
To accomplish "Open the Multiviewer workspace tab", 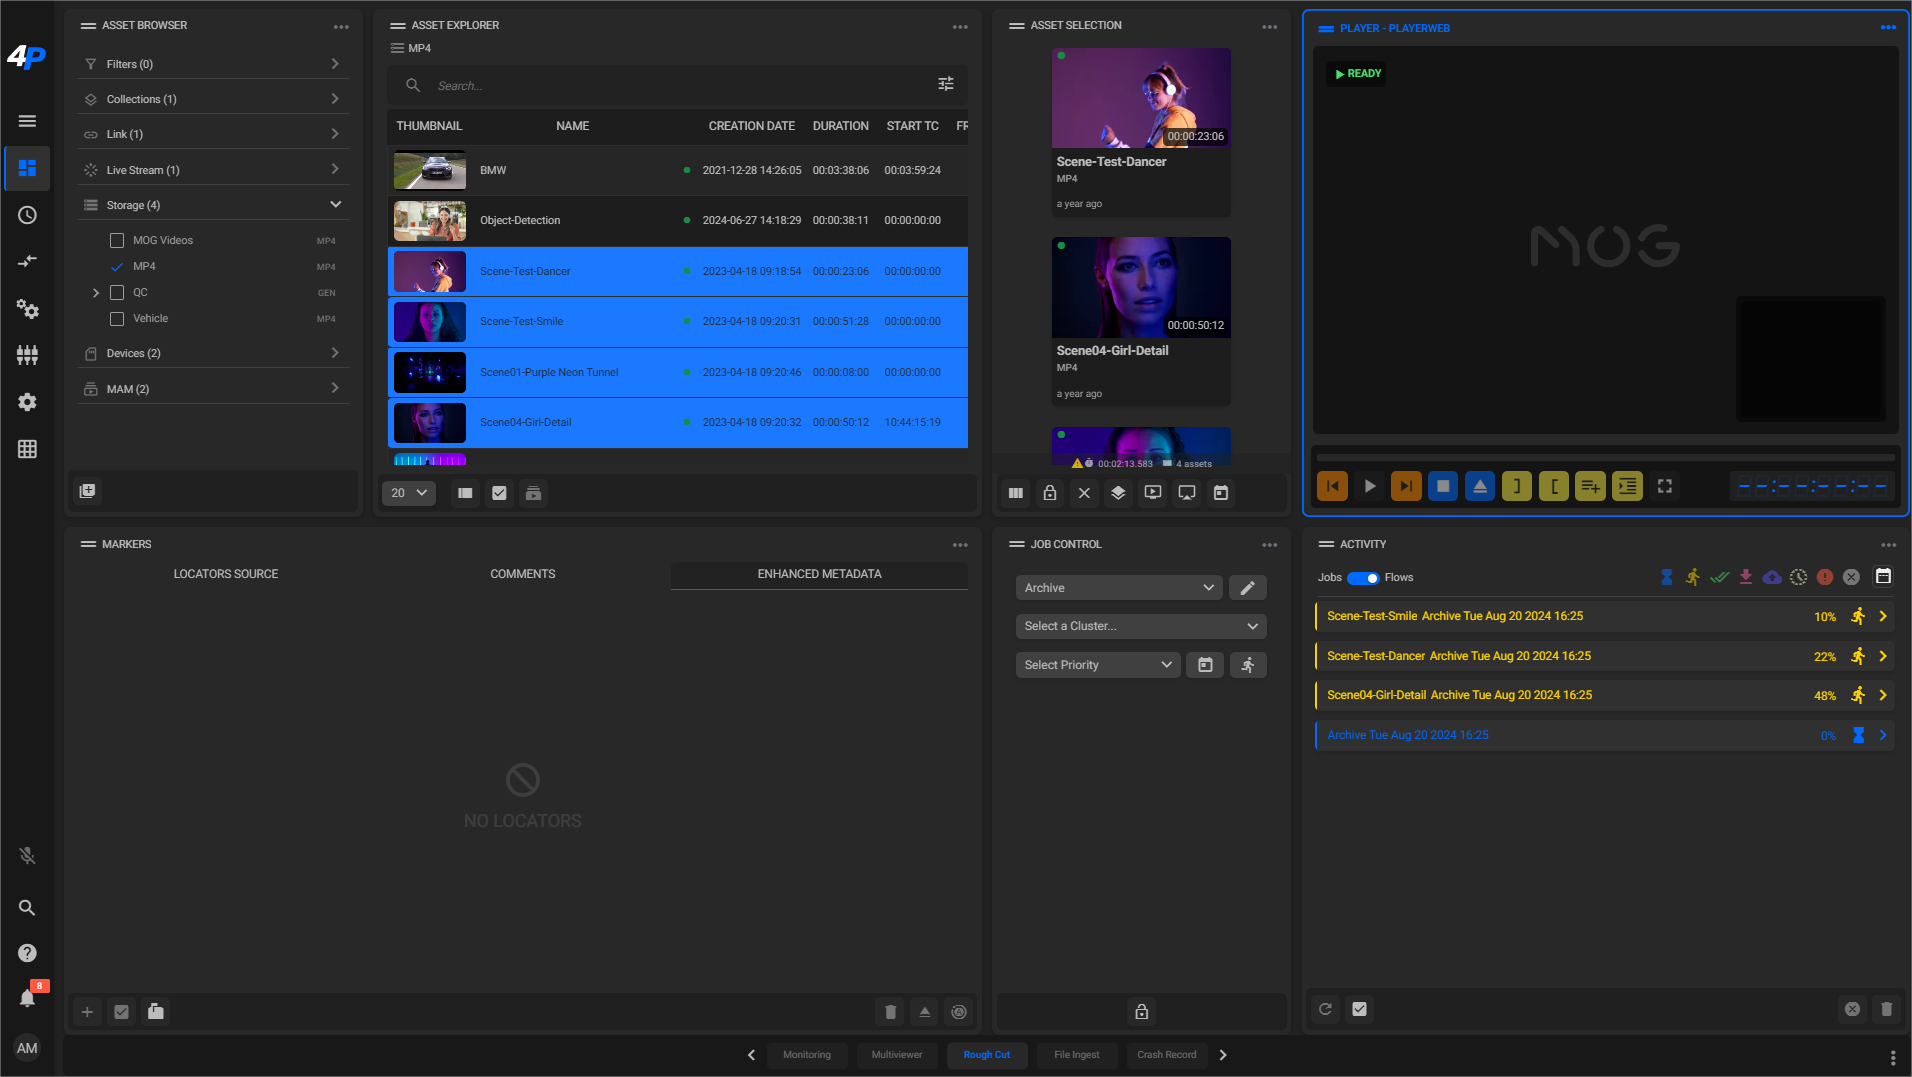I will pyautogui.click(x=897, y=1055).
